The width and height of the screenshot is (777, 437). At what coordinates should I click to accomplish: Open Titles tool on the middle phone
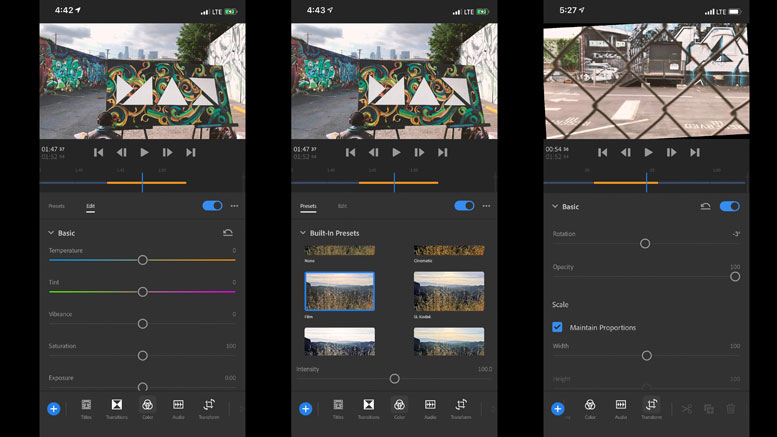[338, 409]
